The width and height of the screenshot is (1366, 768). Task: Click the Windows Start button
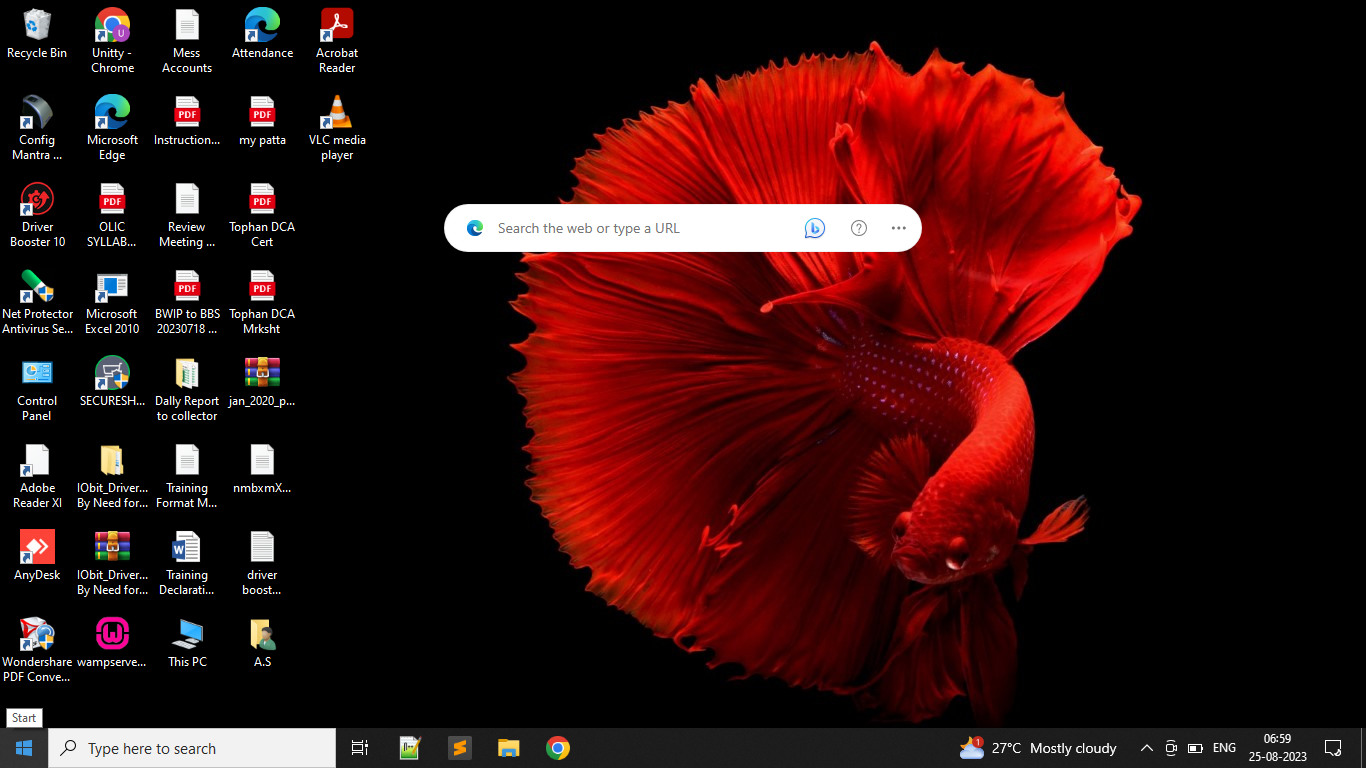click(x=24, y=748)
